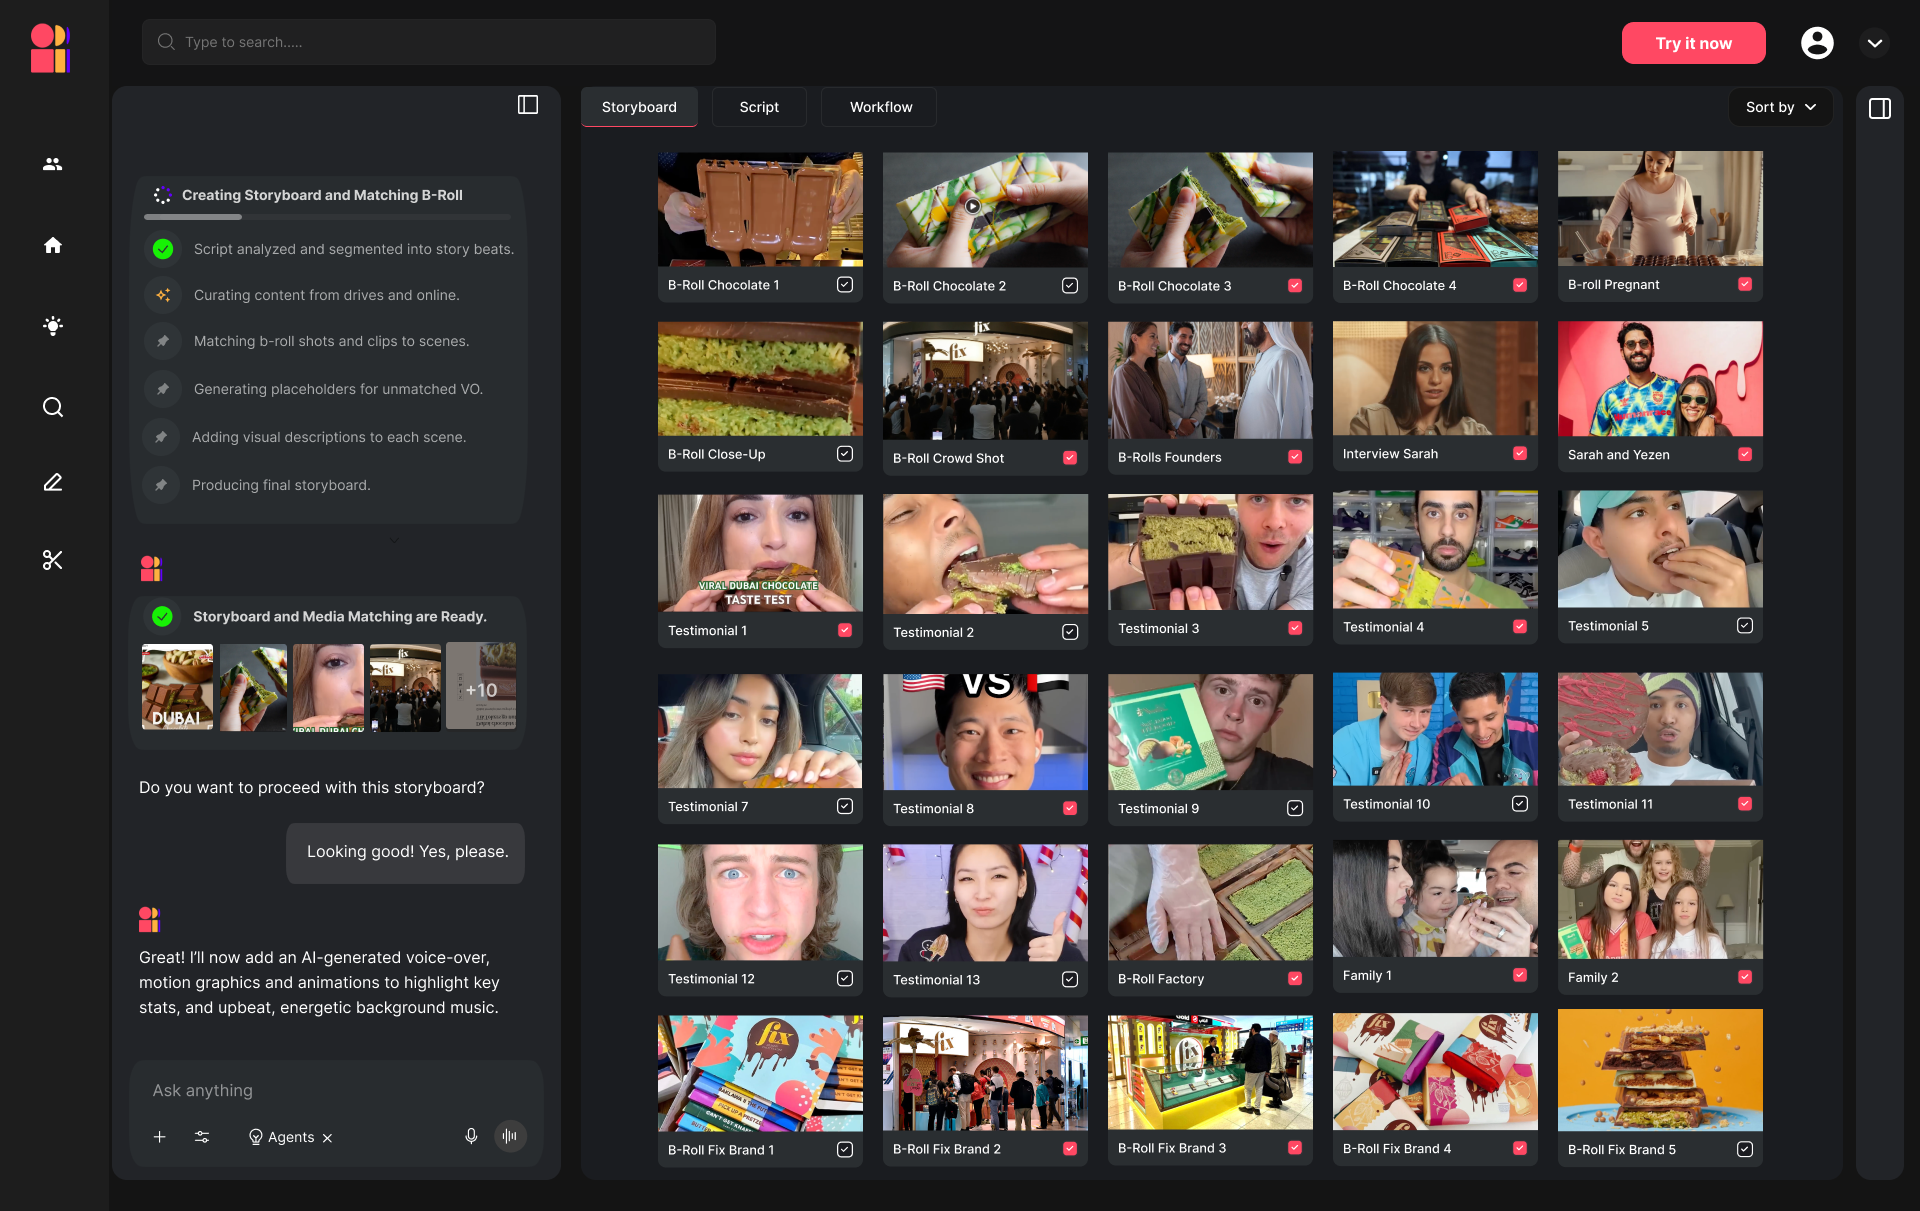Uncheck the Interview Sarah checkbox

pyautogui.click(x=1520, y=453)
